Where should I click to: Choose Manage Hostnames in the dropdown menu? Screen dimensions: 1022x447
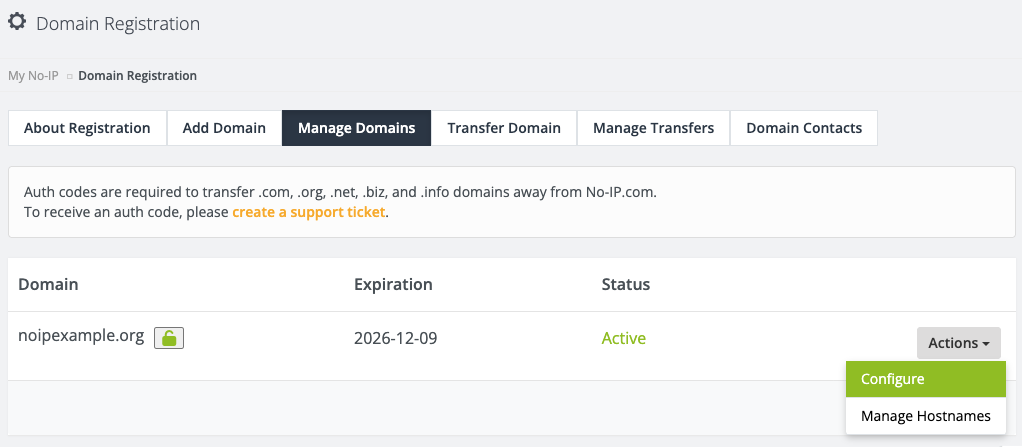(x=925, y=416)
